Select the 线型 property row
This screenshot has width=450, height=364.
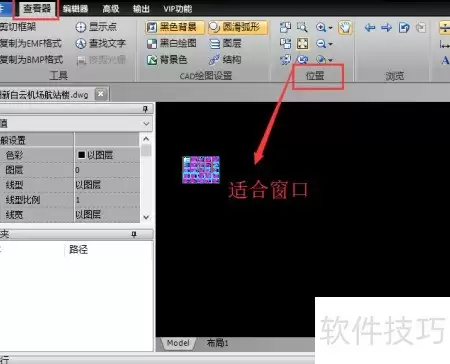pyautogui.click(x=69, y=185)
